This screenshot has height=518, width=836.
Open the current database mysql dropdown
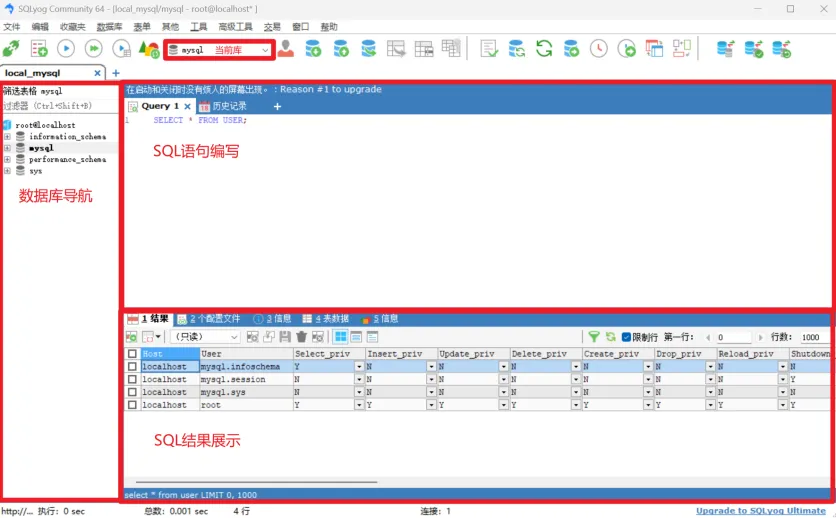click(x=219, y=50)
